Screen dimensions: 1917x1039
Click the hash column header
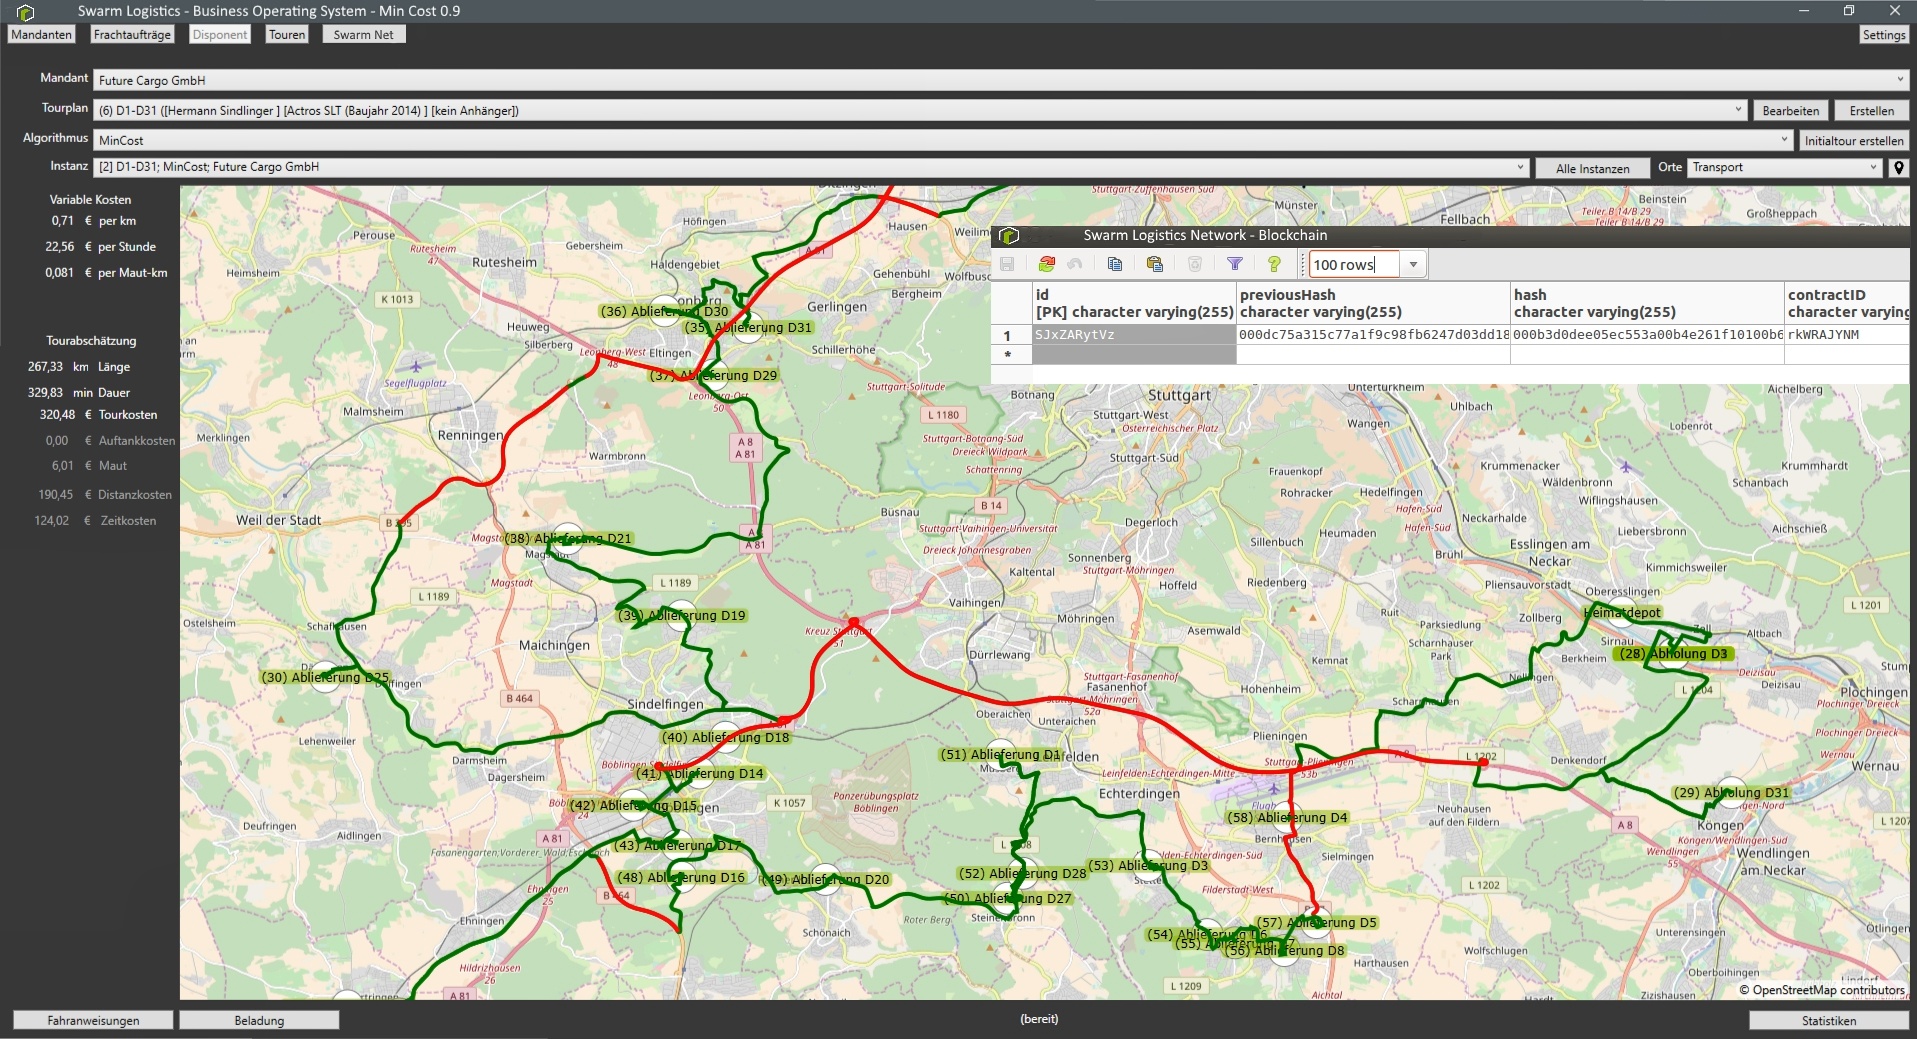coord(1647,303)
